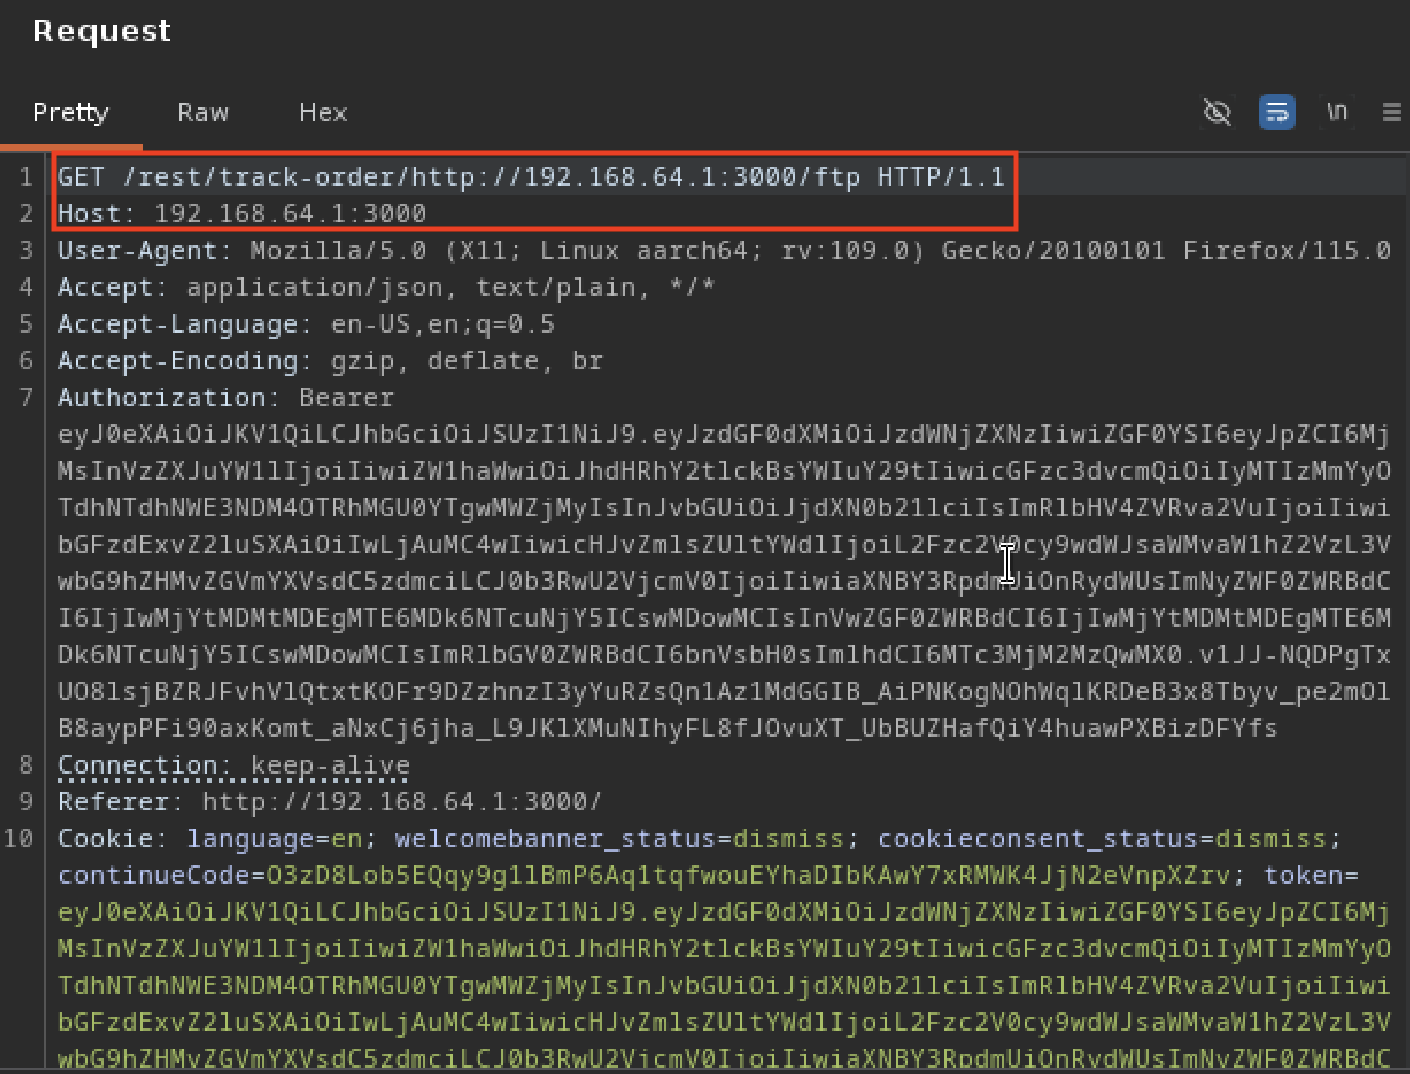Switch to the Pretty tab
The width and height of the screenshot is (1410, 1074).
tap(71, 113)
